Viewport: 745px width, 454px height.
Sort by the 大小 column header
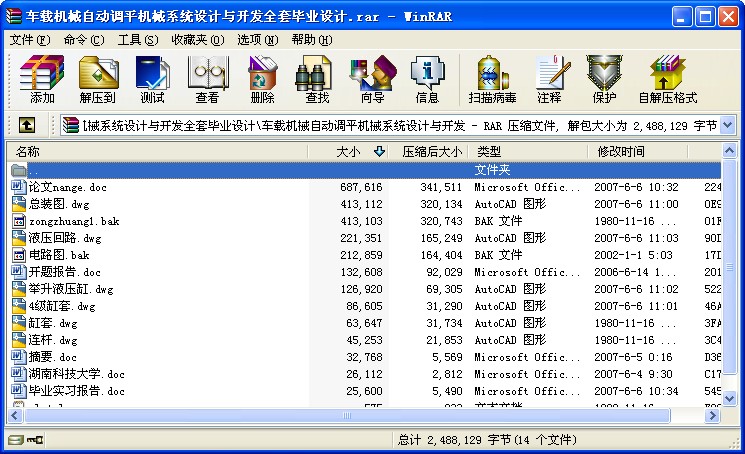pos(349,151)
